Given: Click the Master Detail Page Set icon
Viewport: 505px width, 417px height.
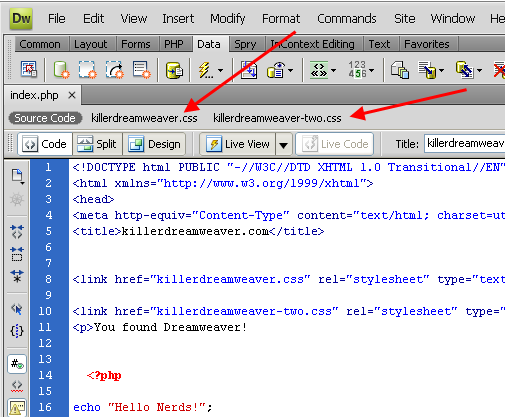Looking at the screenshot, I should 400,70.
